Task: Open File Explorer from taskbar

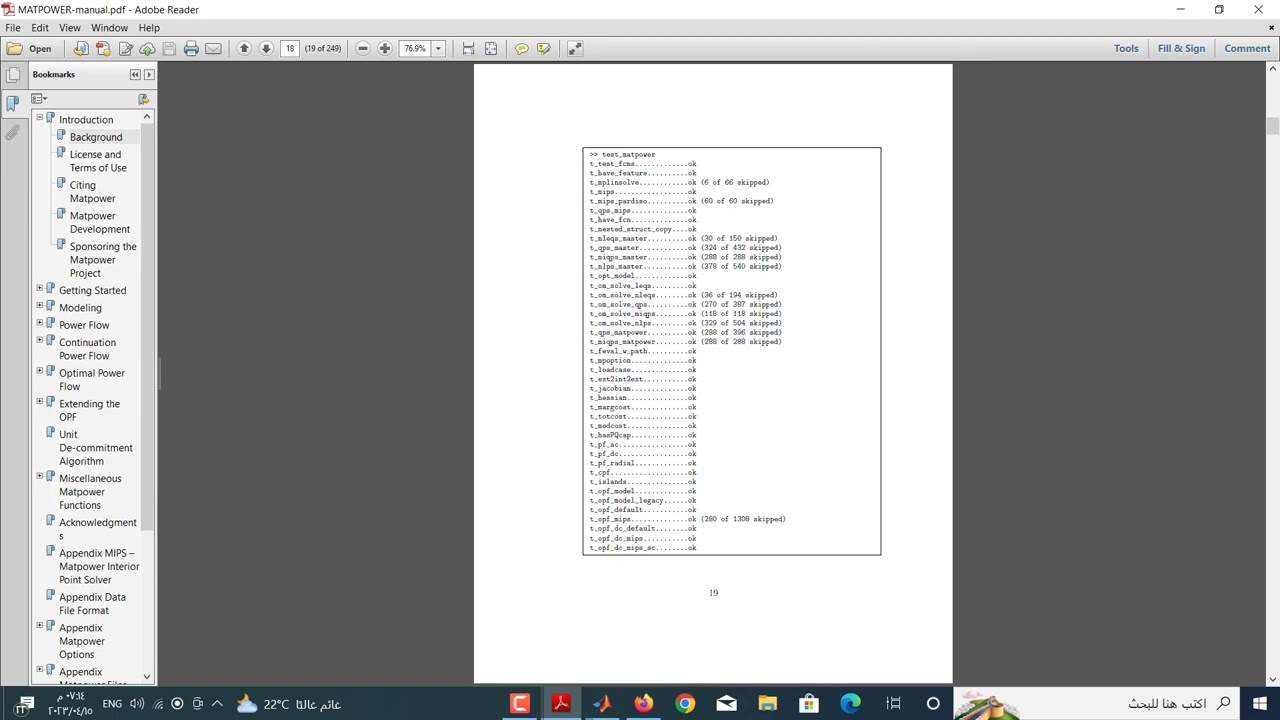Action: [767, 704]
